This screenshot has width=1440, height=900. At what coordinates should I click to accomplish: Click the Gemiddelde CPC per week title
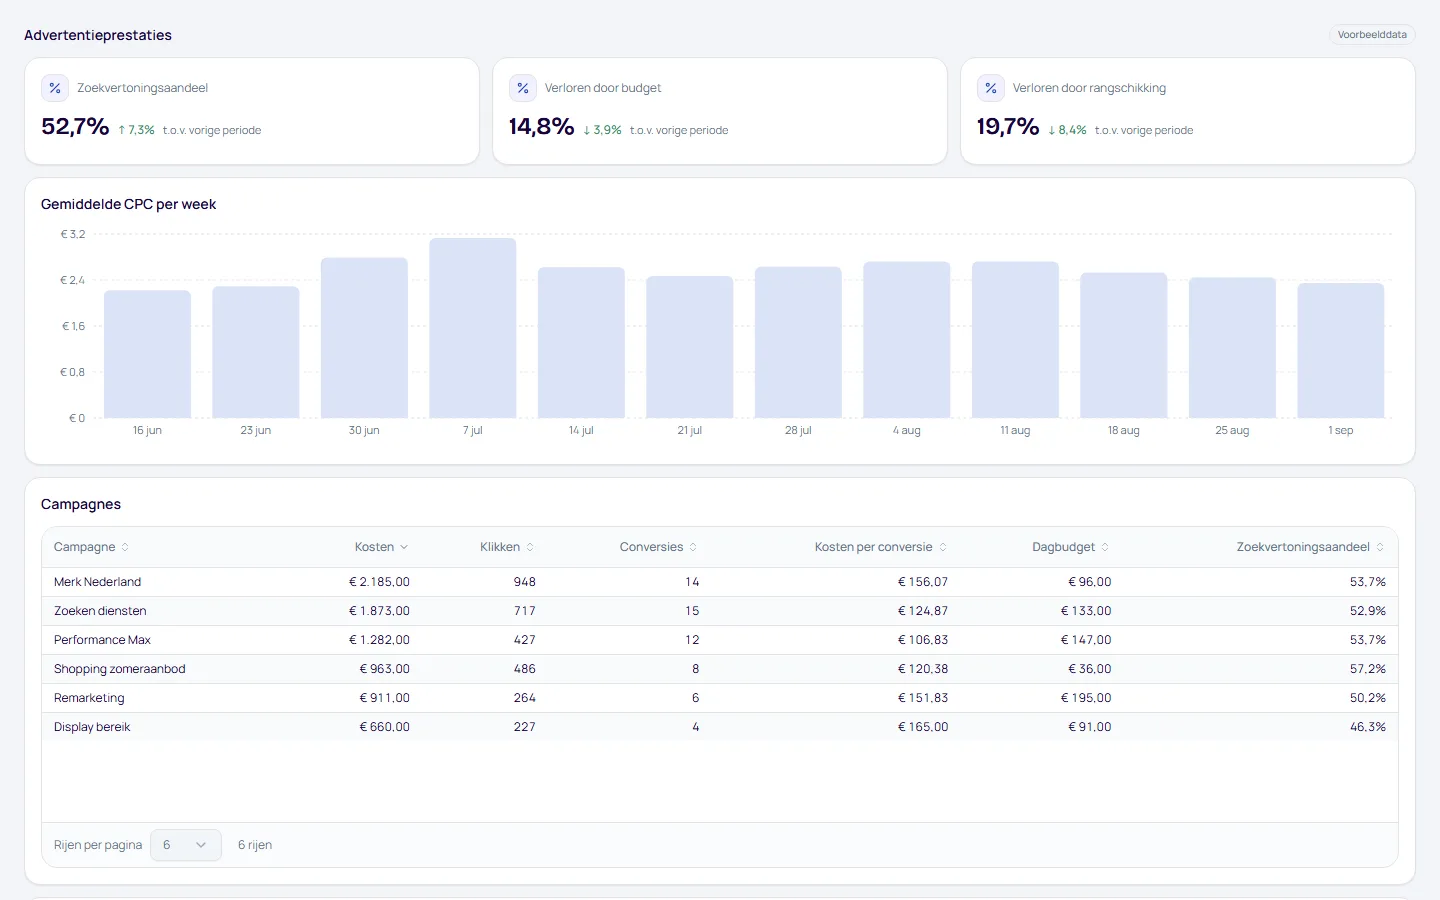coord(128,204)
